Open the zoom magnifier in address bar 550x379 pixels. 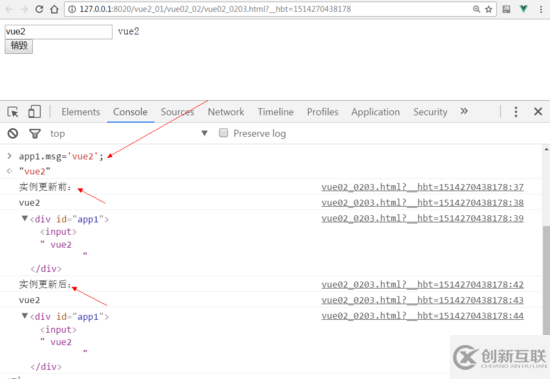pyautogui.click(x=476, y=9)
